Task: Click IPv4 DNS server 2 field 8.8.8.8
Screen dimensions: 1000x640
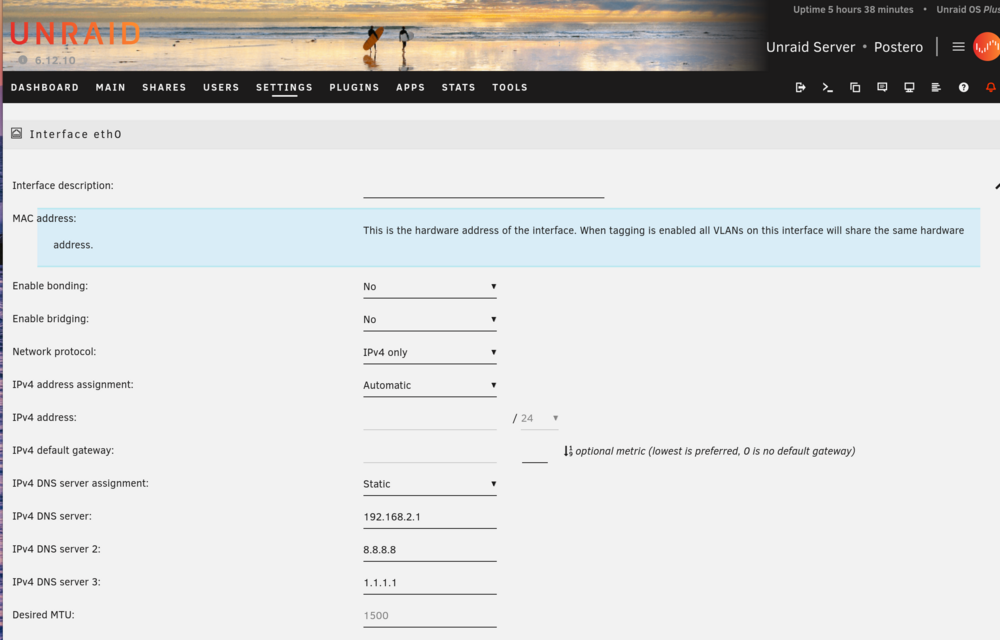Action: coord(430,550)
